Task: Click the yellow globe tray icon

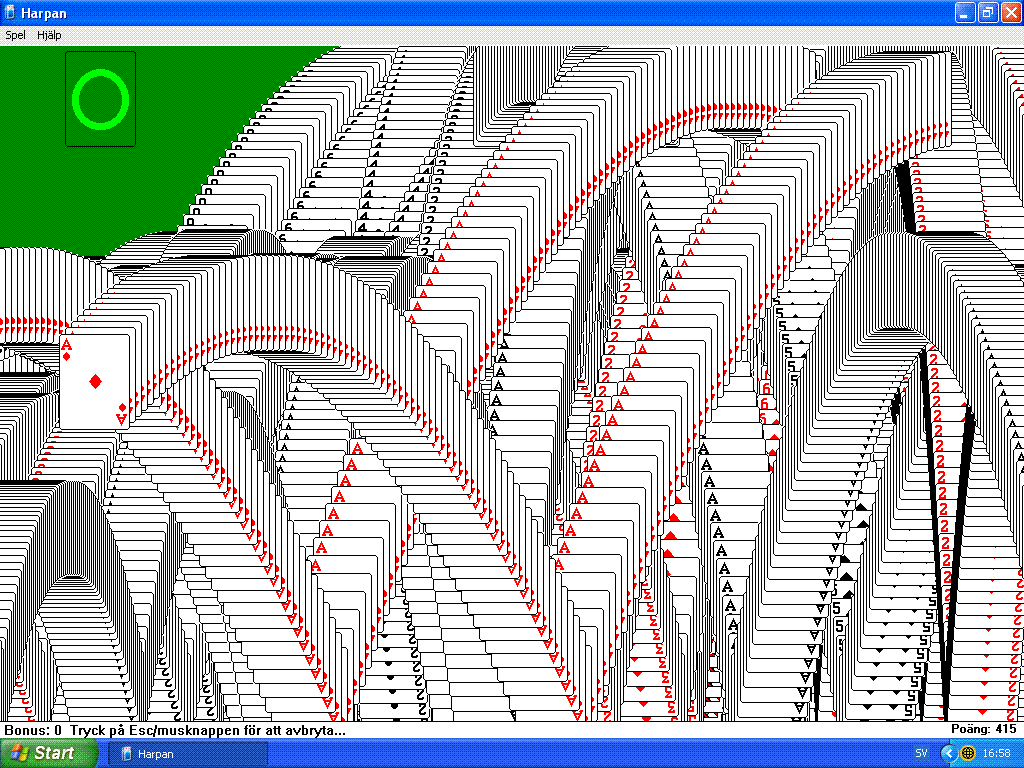Action: click(968, 753)
